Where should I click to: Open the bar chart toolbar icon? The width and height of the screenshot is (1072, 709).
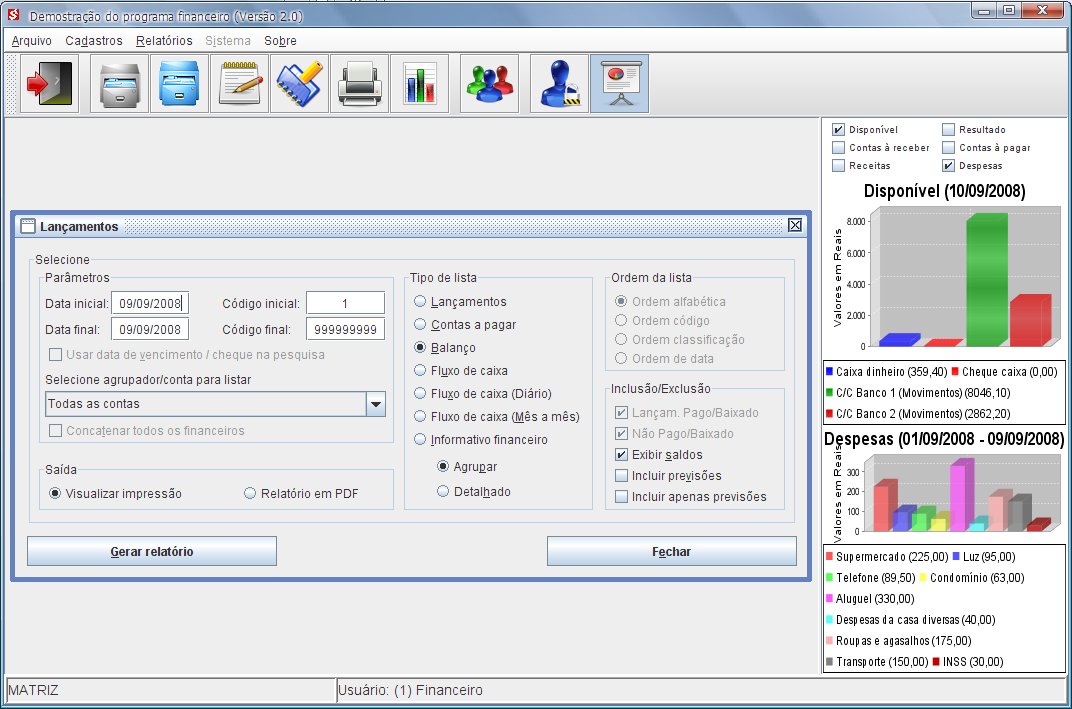click(x=420, y=83)
